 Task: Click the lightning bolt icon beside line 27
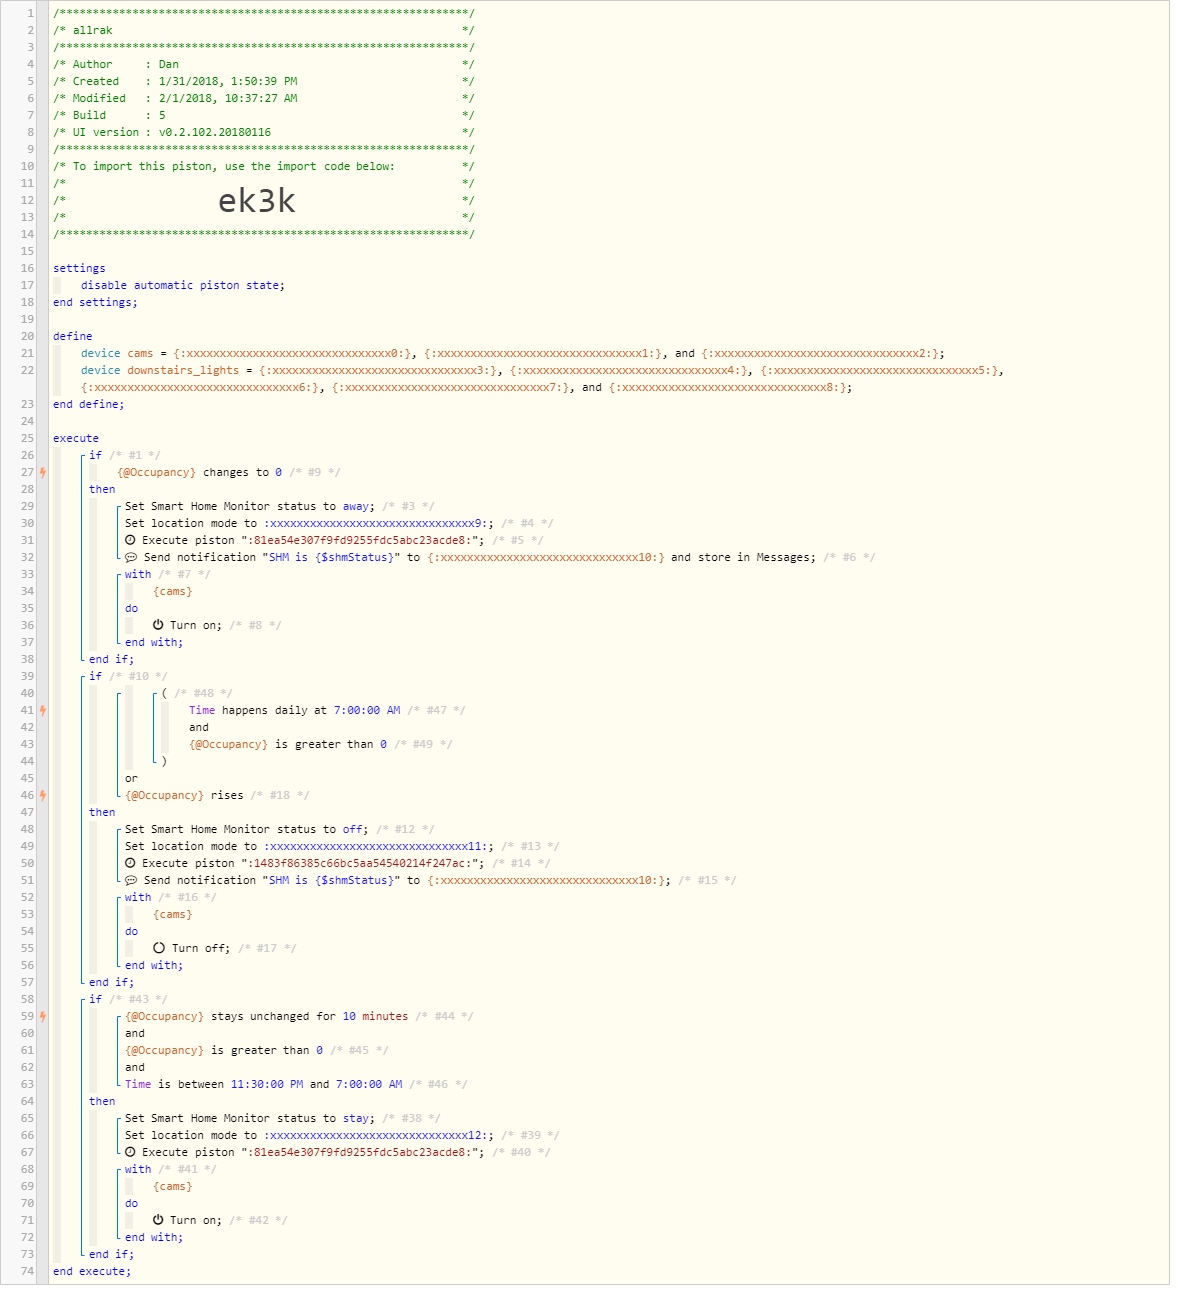[43, 472]
